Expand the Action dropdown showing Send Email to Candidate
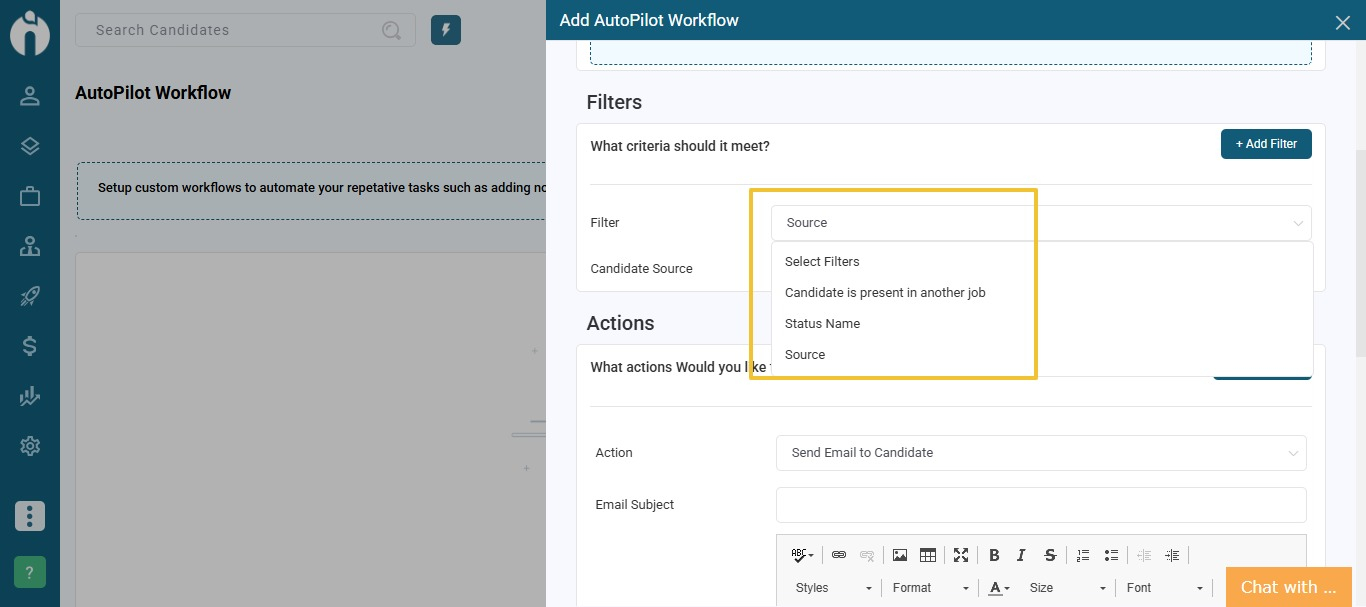Screen dimensions: 1366x607 1040,453
